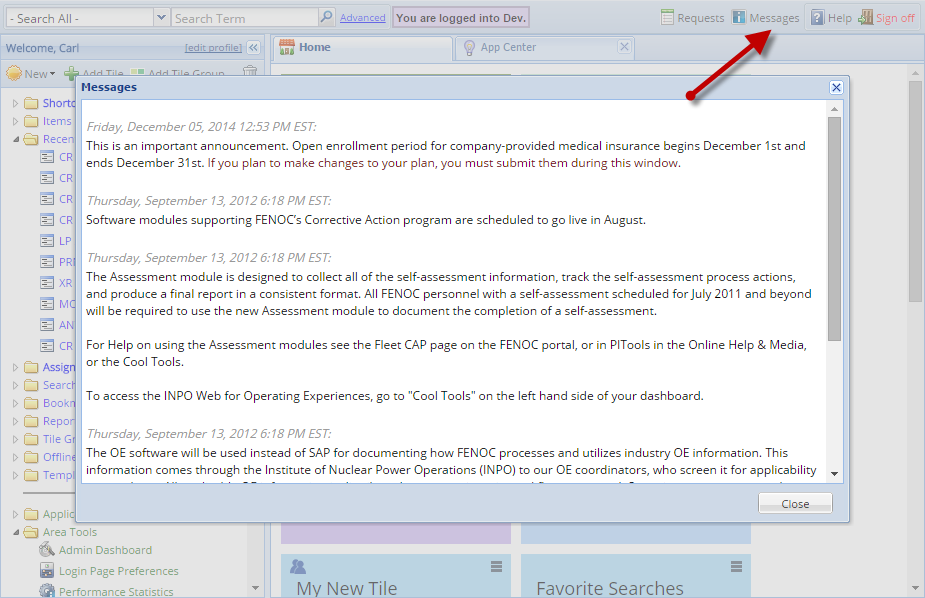The width and height of the screenshot is (925, 598).
Task: Switch to the App Center tab
Action: tap(544, 48)
